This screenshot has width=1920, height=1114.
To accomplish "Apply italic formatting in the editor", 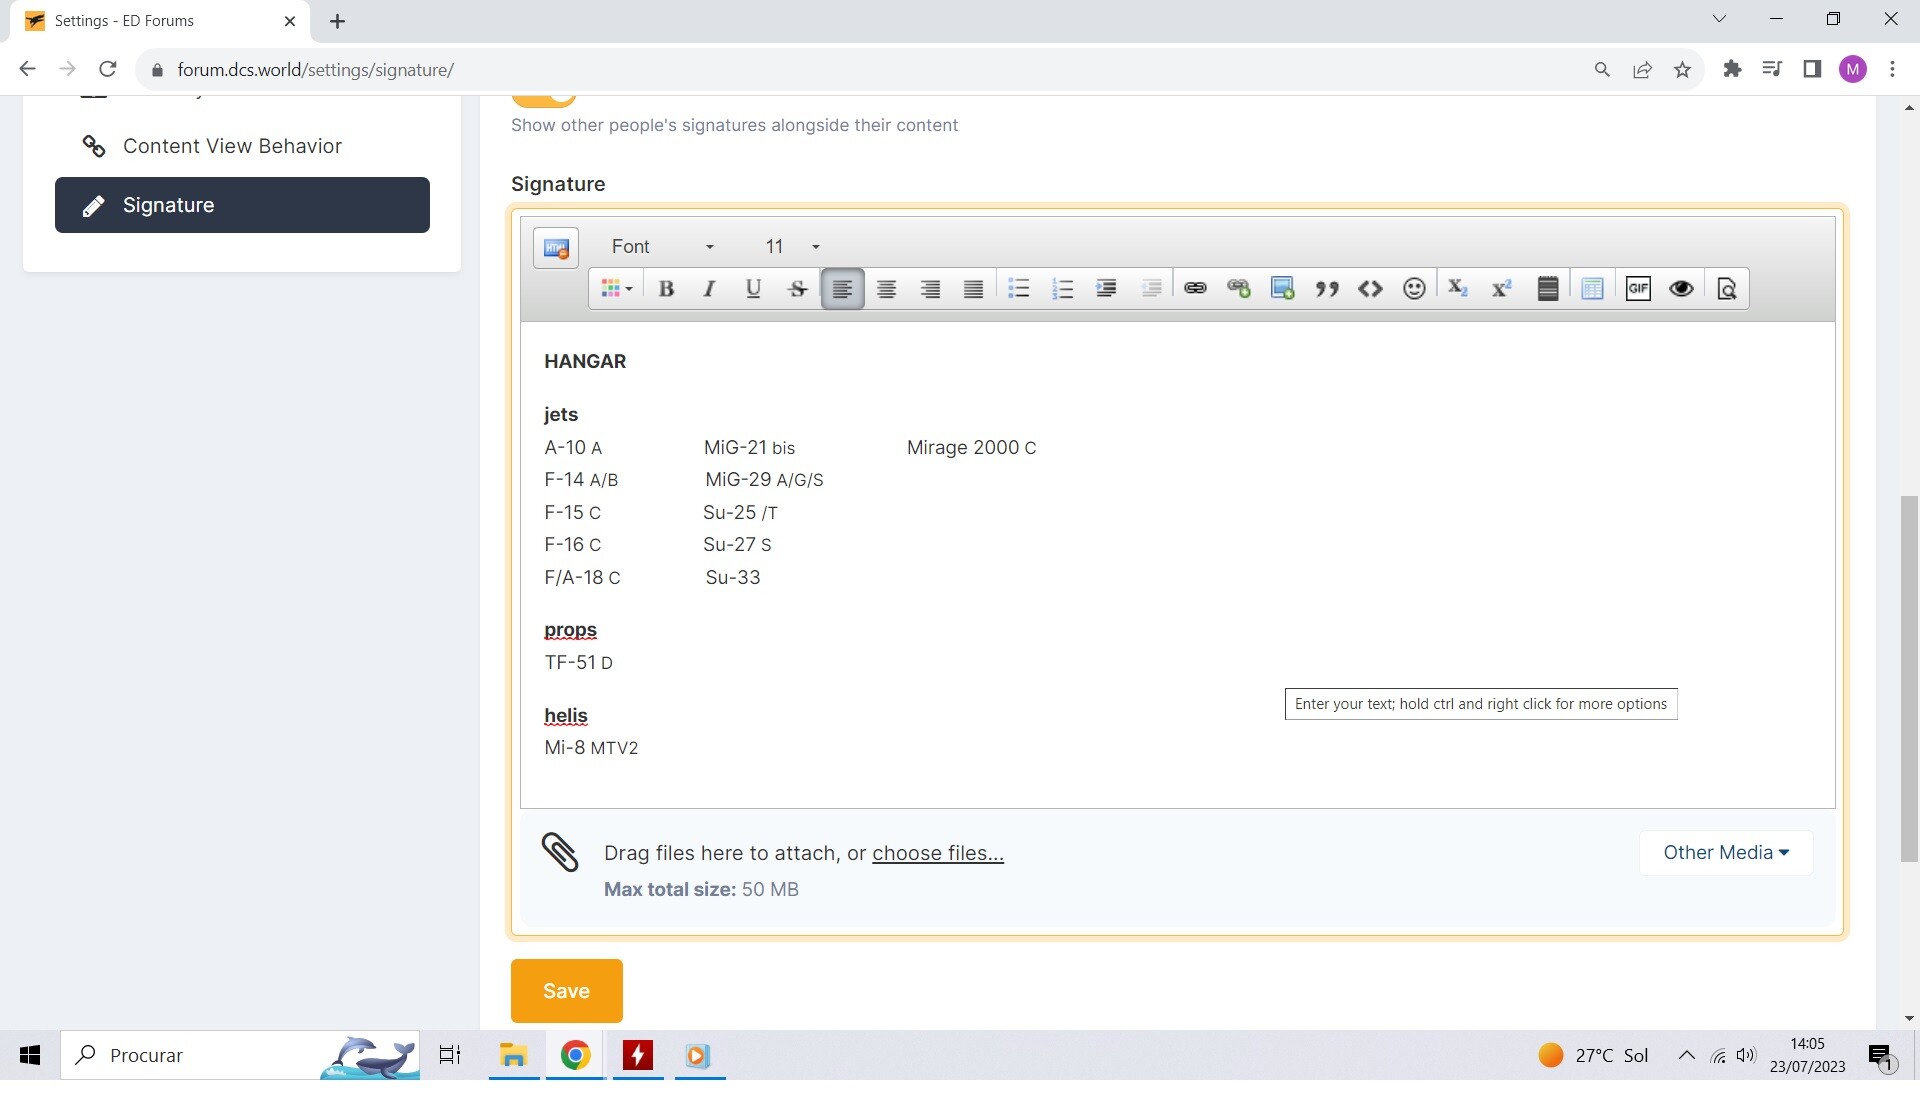I will 709,289.
